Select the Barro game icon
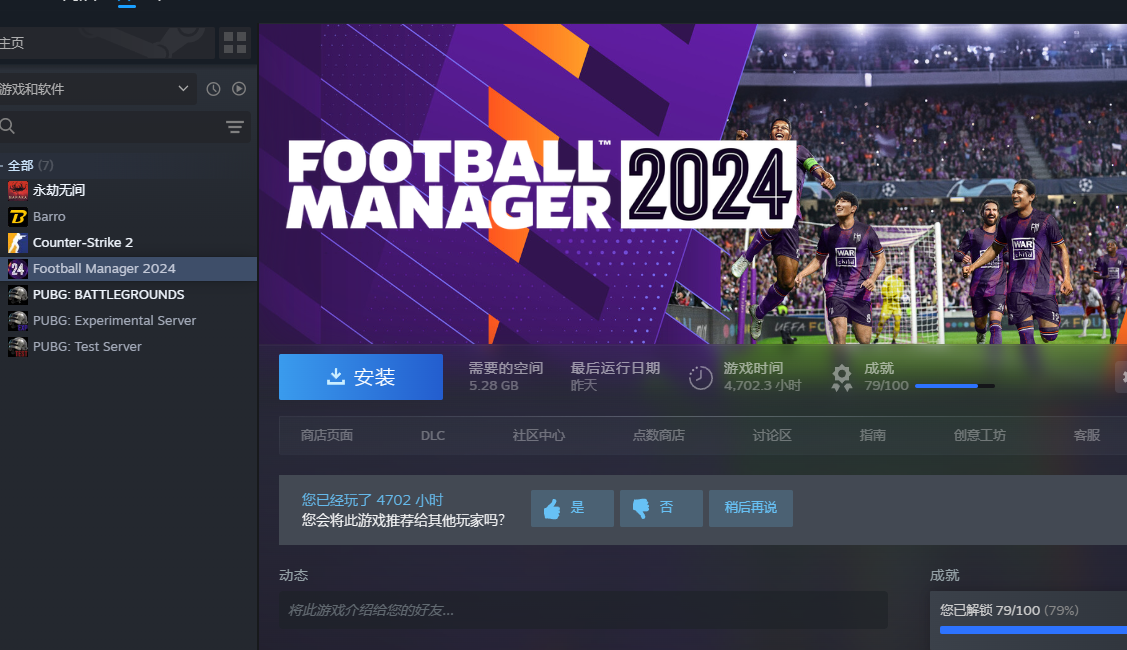 [18, 216]
